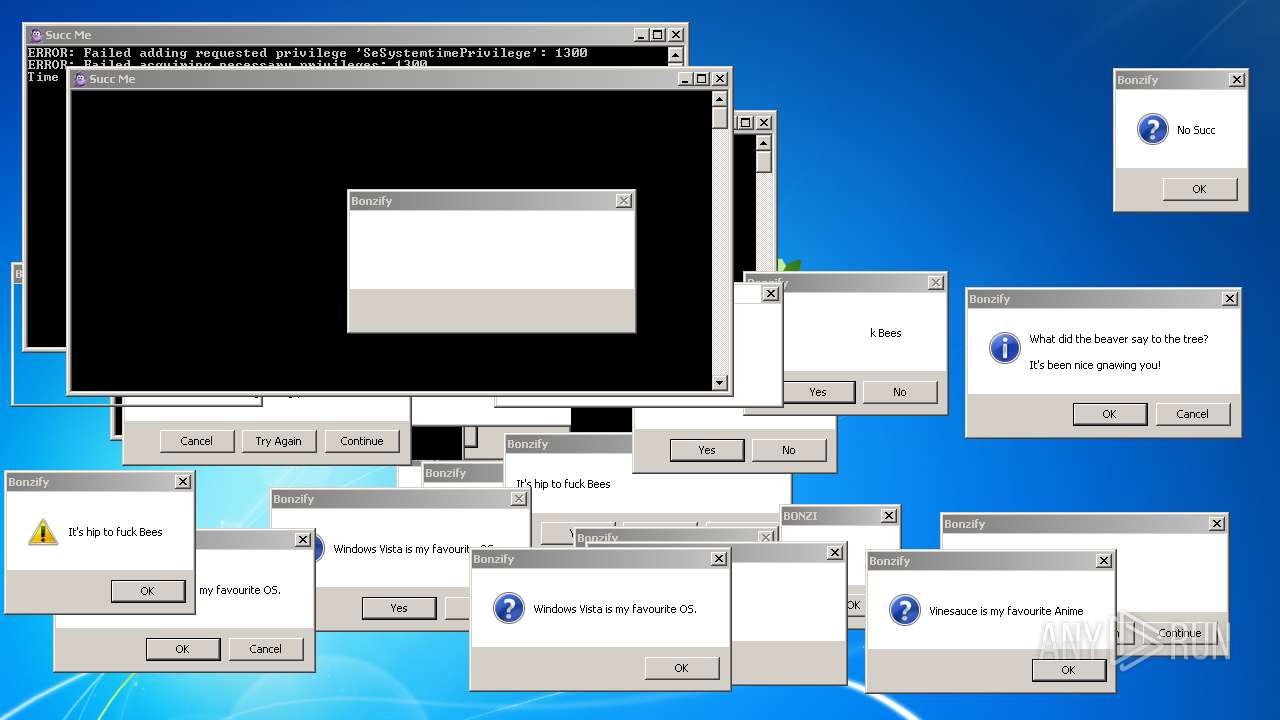The width and height of the screenshot is (1280, 720).
Task: Click app icon of rear Succ Me console showing errors
Action: pyautogui.click(x=36, y=35)
